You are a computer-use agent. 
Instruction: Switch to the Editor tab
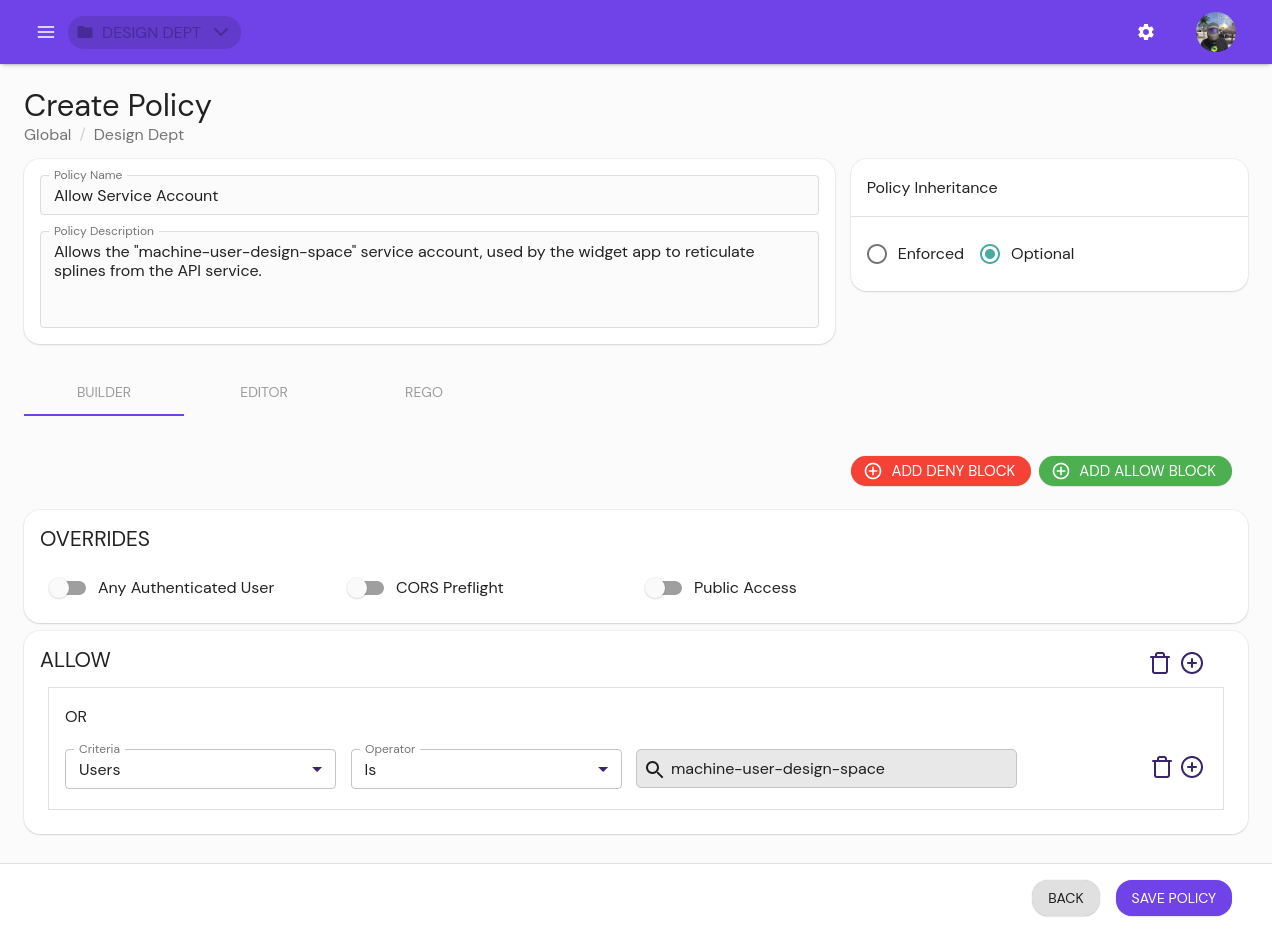[264, 392]
